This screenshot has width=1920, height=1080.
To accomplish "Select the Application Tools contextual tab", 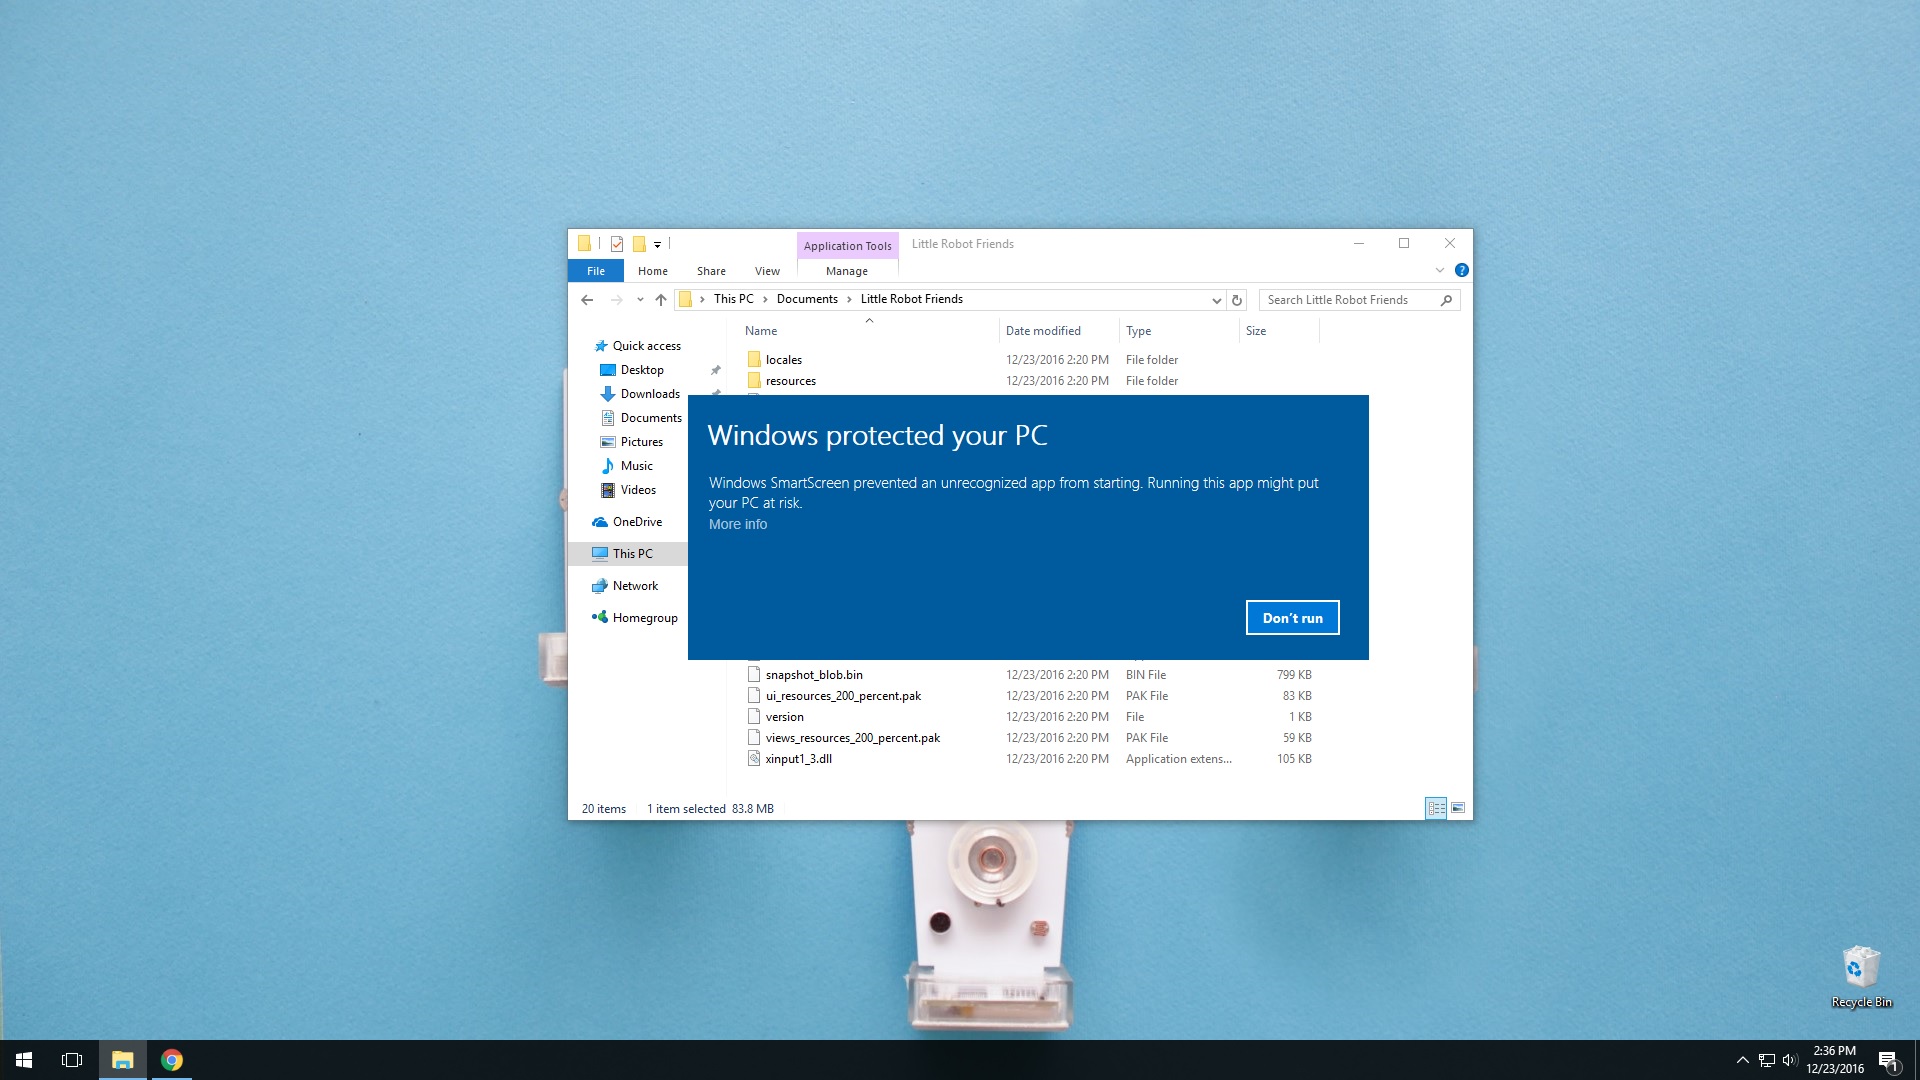I will pyautogui.click(x=847, y=246).
